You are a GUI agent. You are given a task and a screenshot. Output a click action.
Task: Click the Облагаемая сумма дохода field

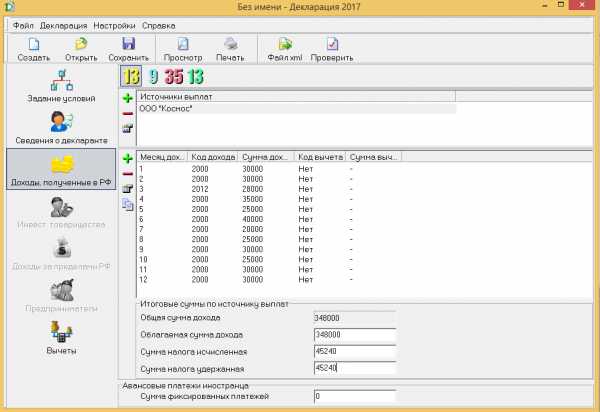click(x=355, y=335)
